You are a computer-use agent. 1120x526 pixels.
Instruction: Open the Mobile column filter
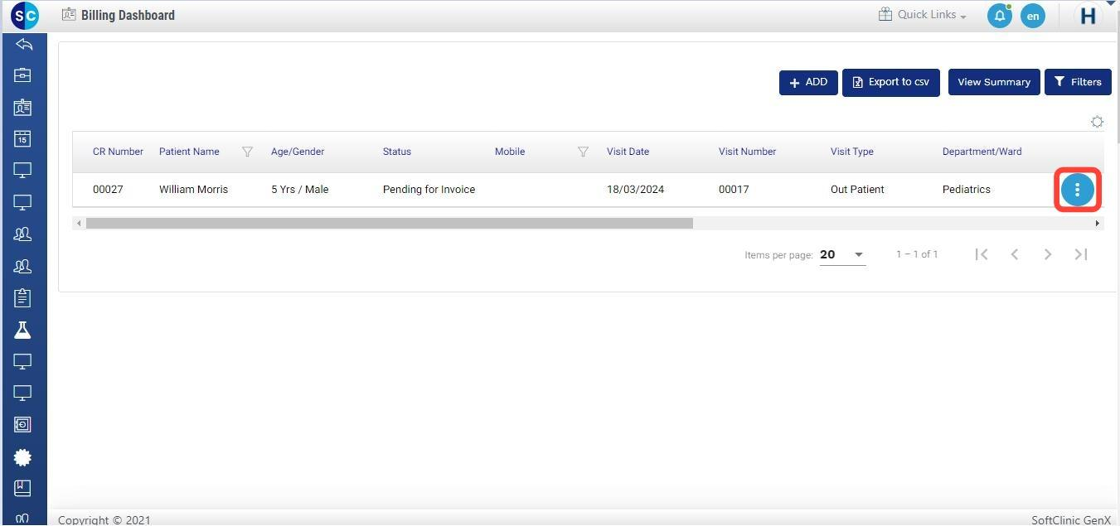pos(583,152)
